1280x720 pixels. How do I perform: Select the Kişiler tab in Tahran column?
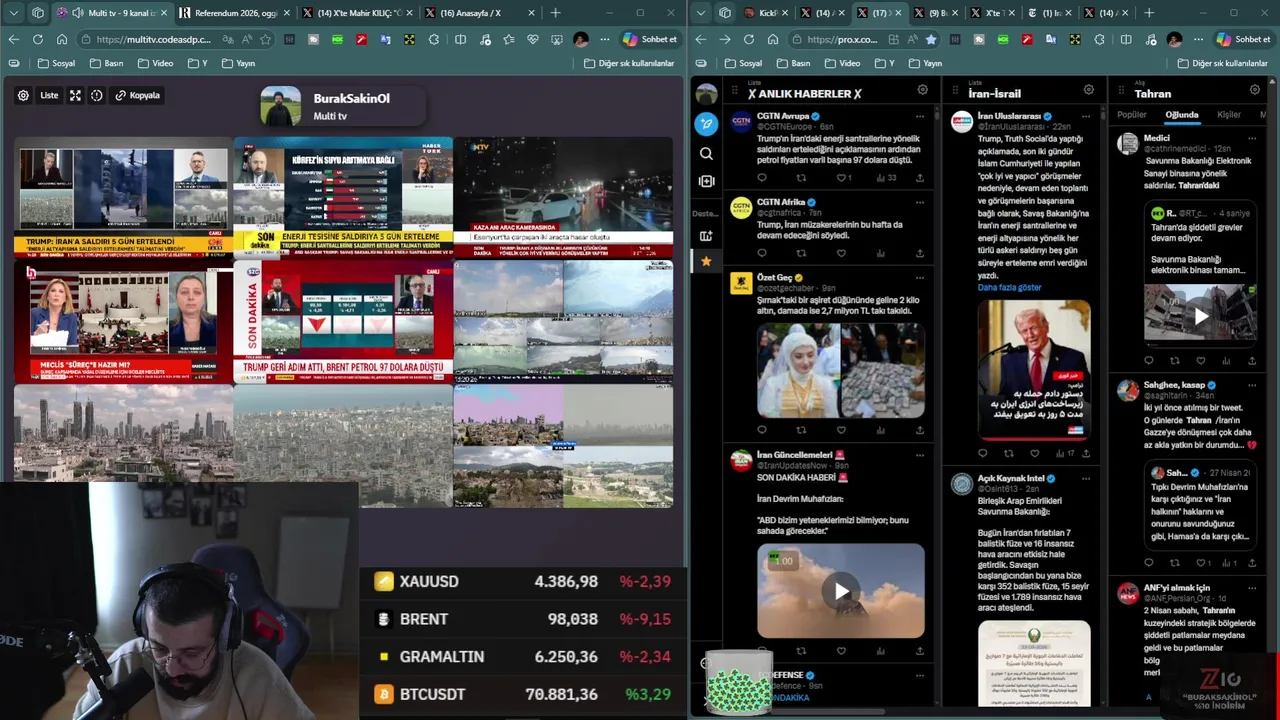[1228, 115]
